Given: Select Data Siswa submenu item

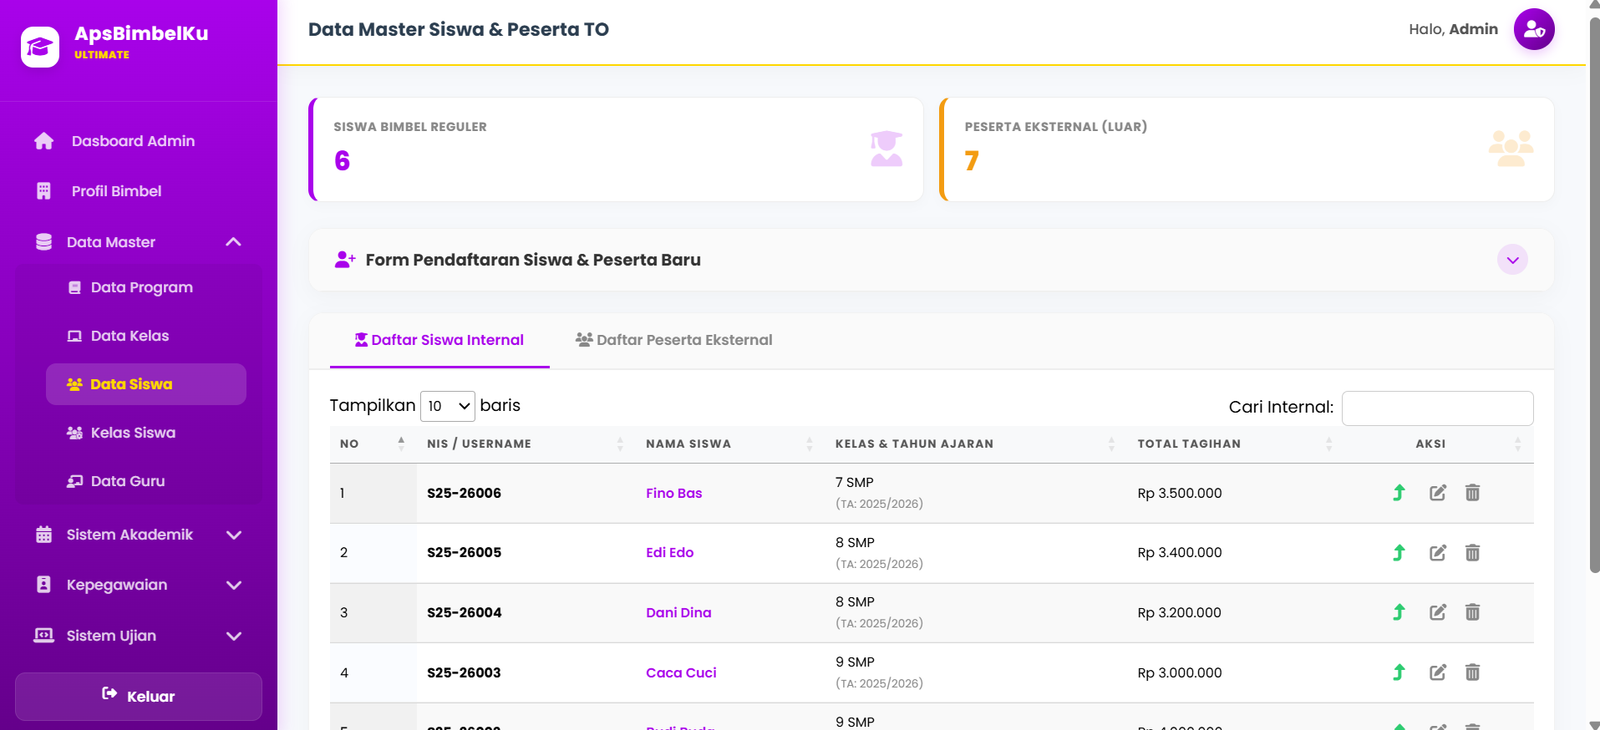Looking at the screenshot, I should click(146, 384).
